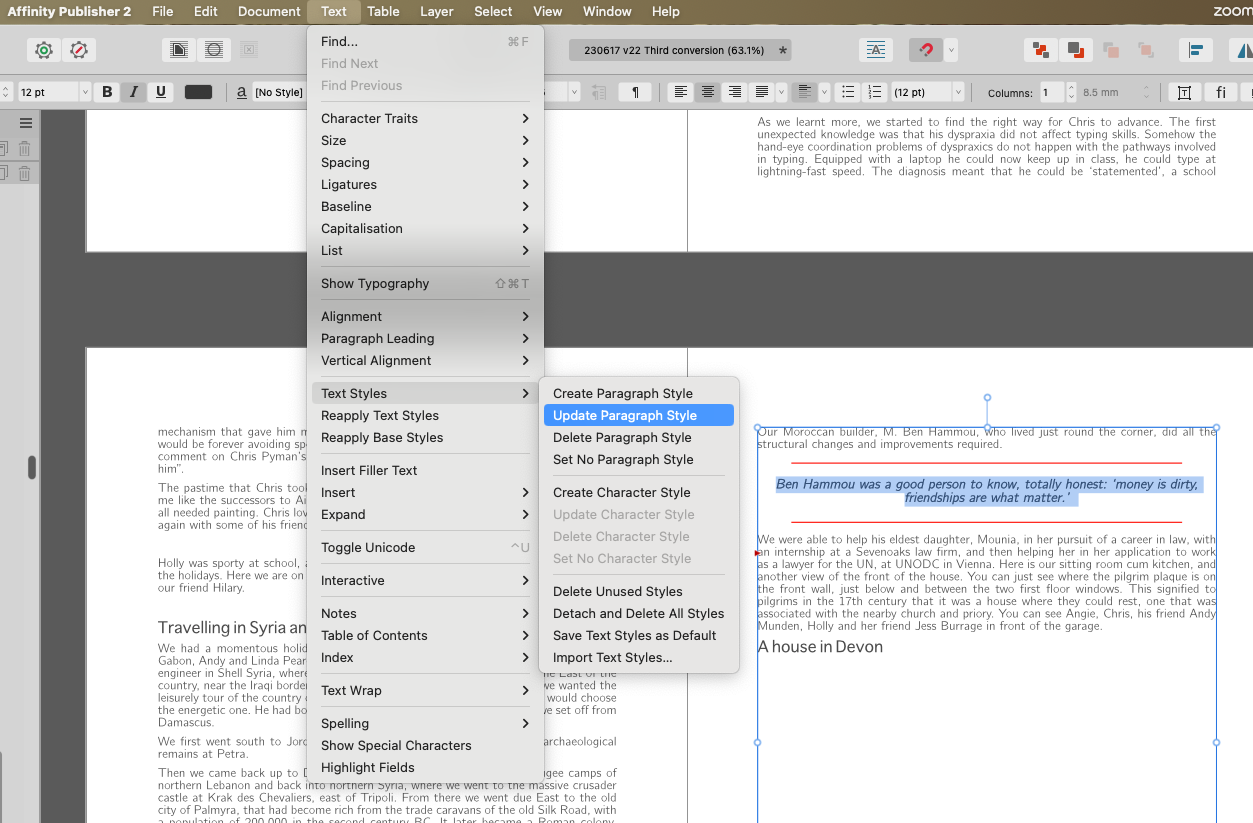Toggle italic formatting in the toolbar
Screen dimensions: 1253x823
(134, 92)
